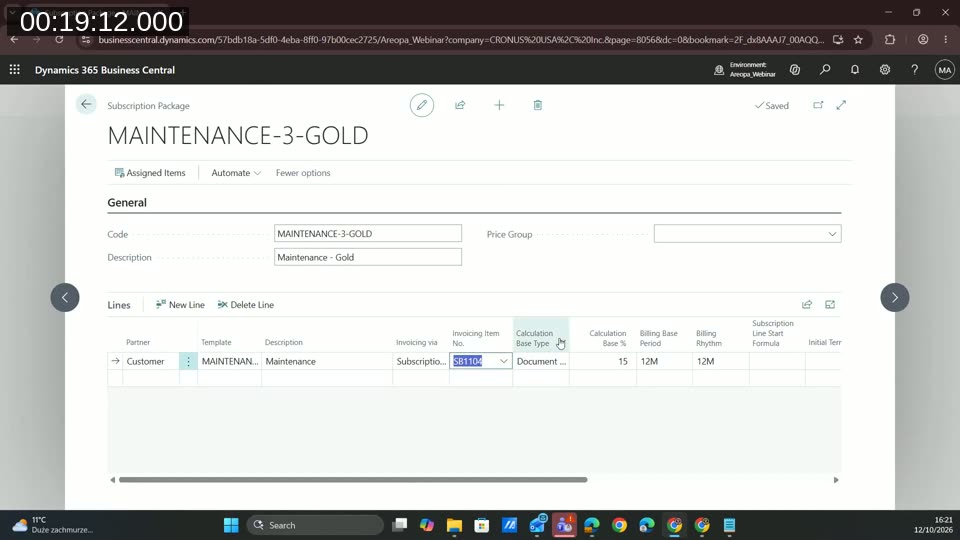Open Copilot icon in top bar
This screenshot has width=960, height=540.
[795, 70]
